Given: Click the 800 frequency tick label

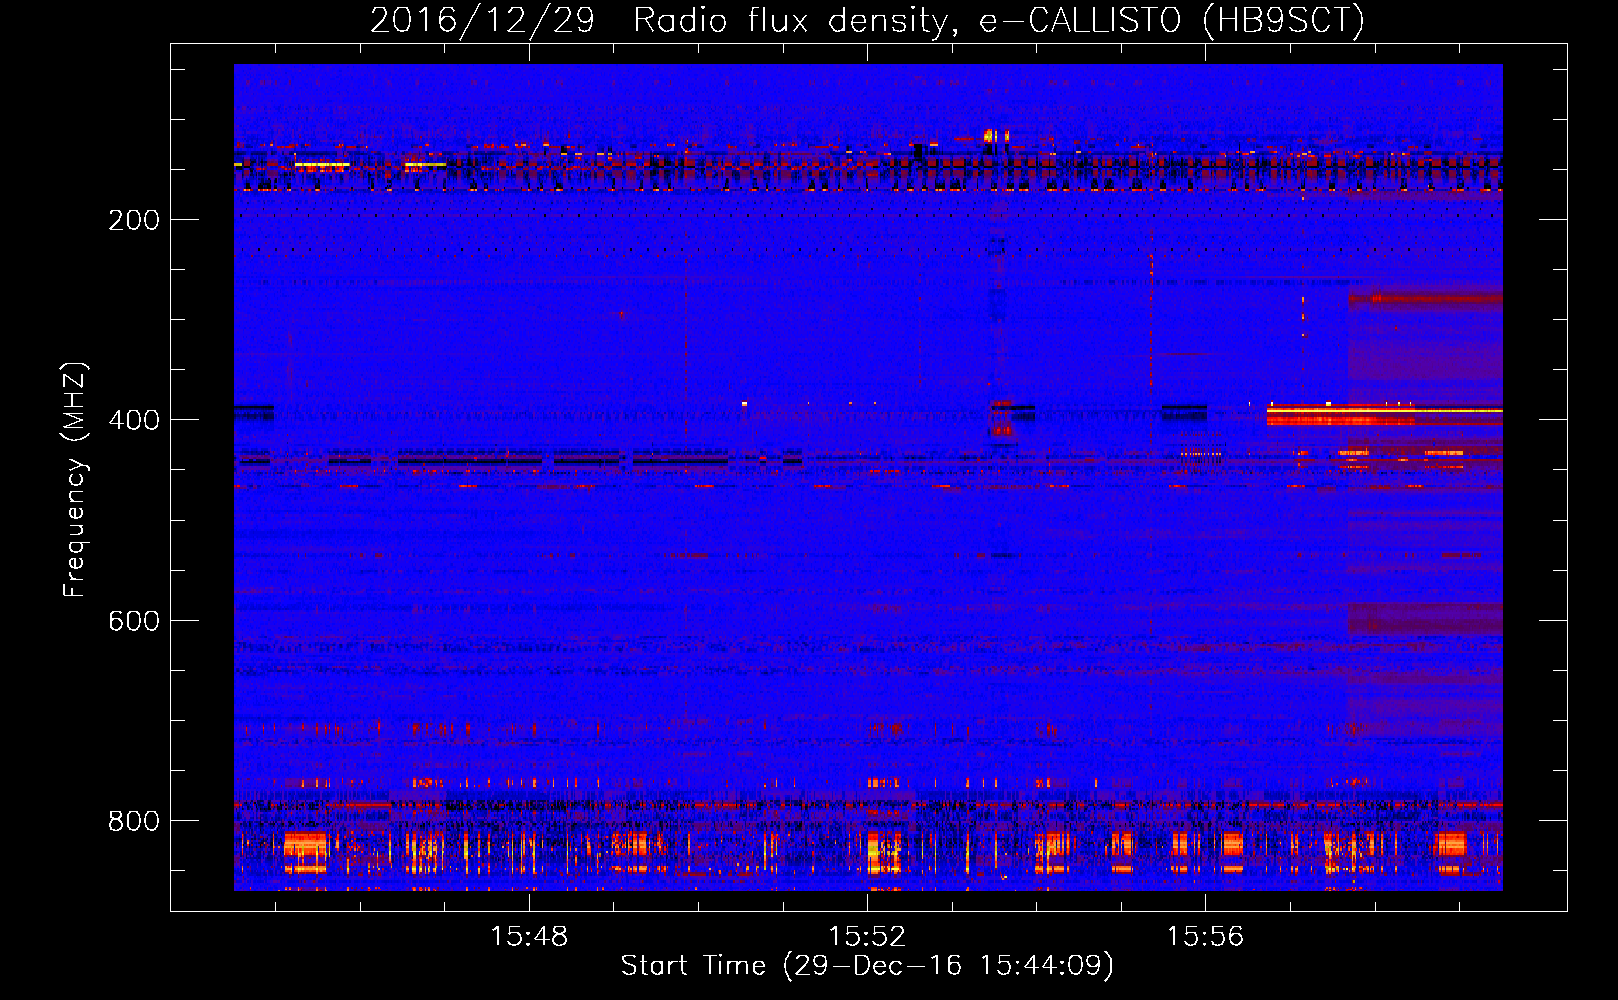Looking at the screenshot, I should (134, 821).
